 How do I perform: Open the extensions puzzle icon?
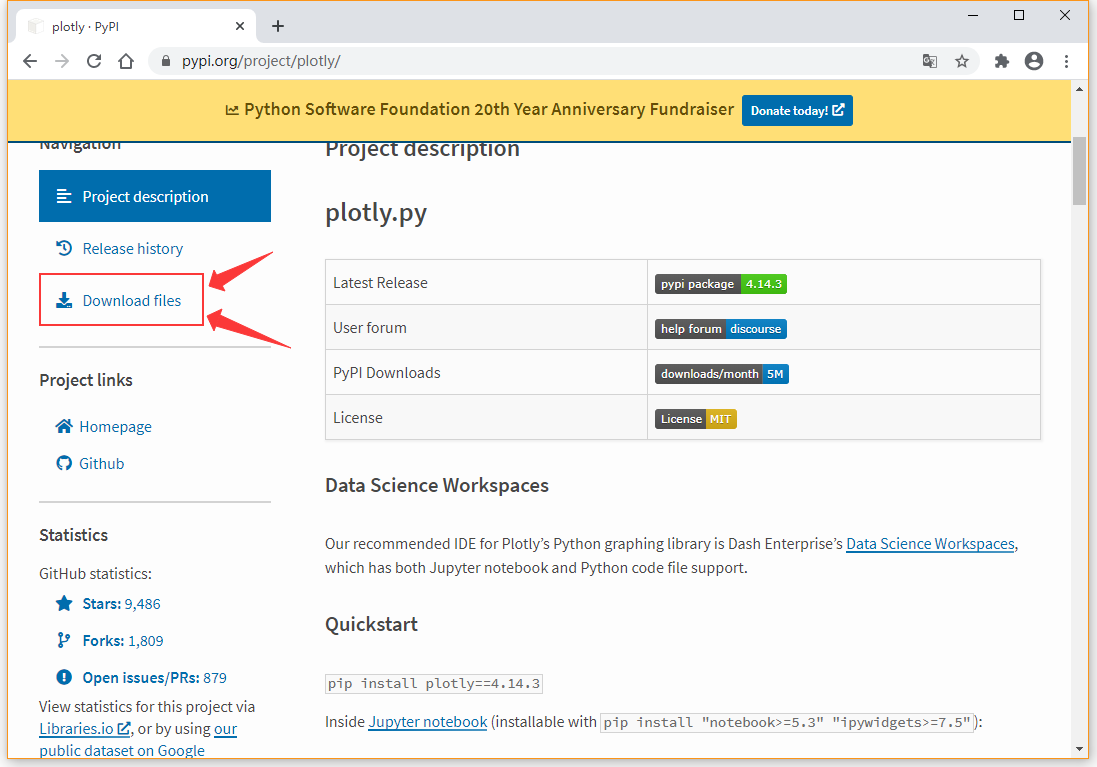[x=1002, y=61]
